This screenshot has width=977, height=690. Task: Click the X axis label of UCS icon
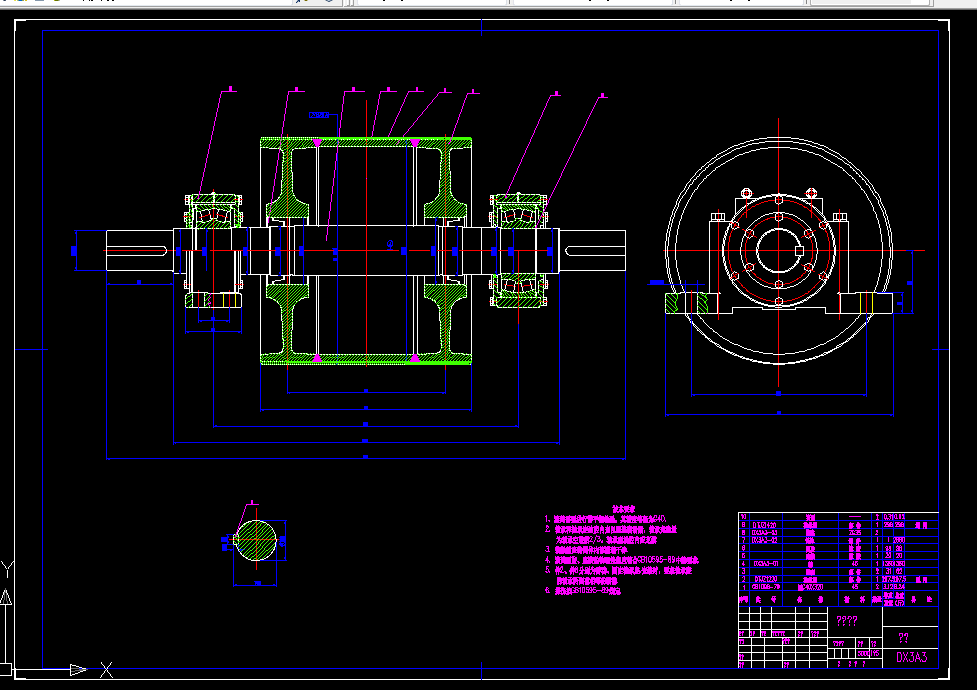tap(107, 670)
